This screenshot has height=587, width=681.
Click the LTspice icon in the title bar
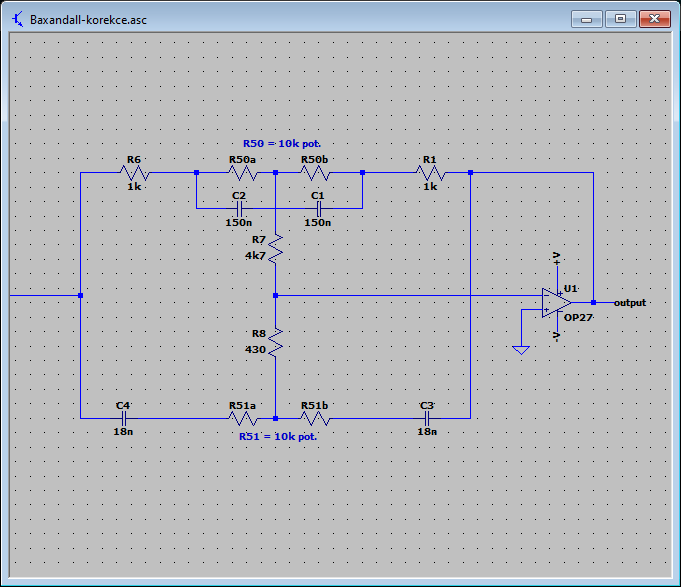point(17,20)
